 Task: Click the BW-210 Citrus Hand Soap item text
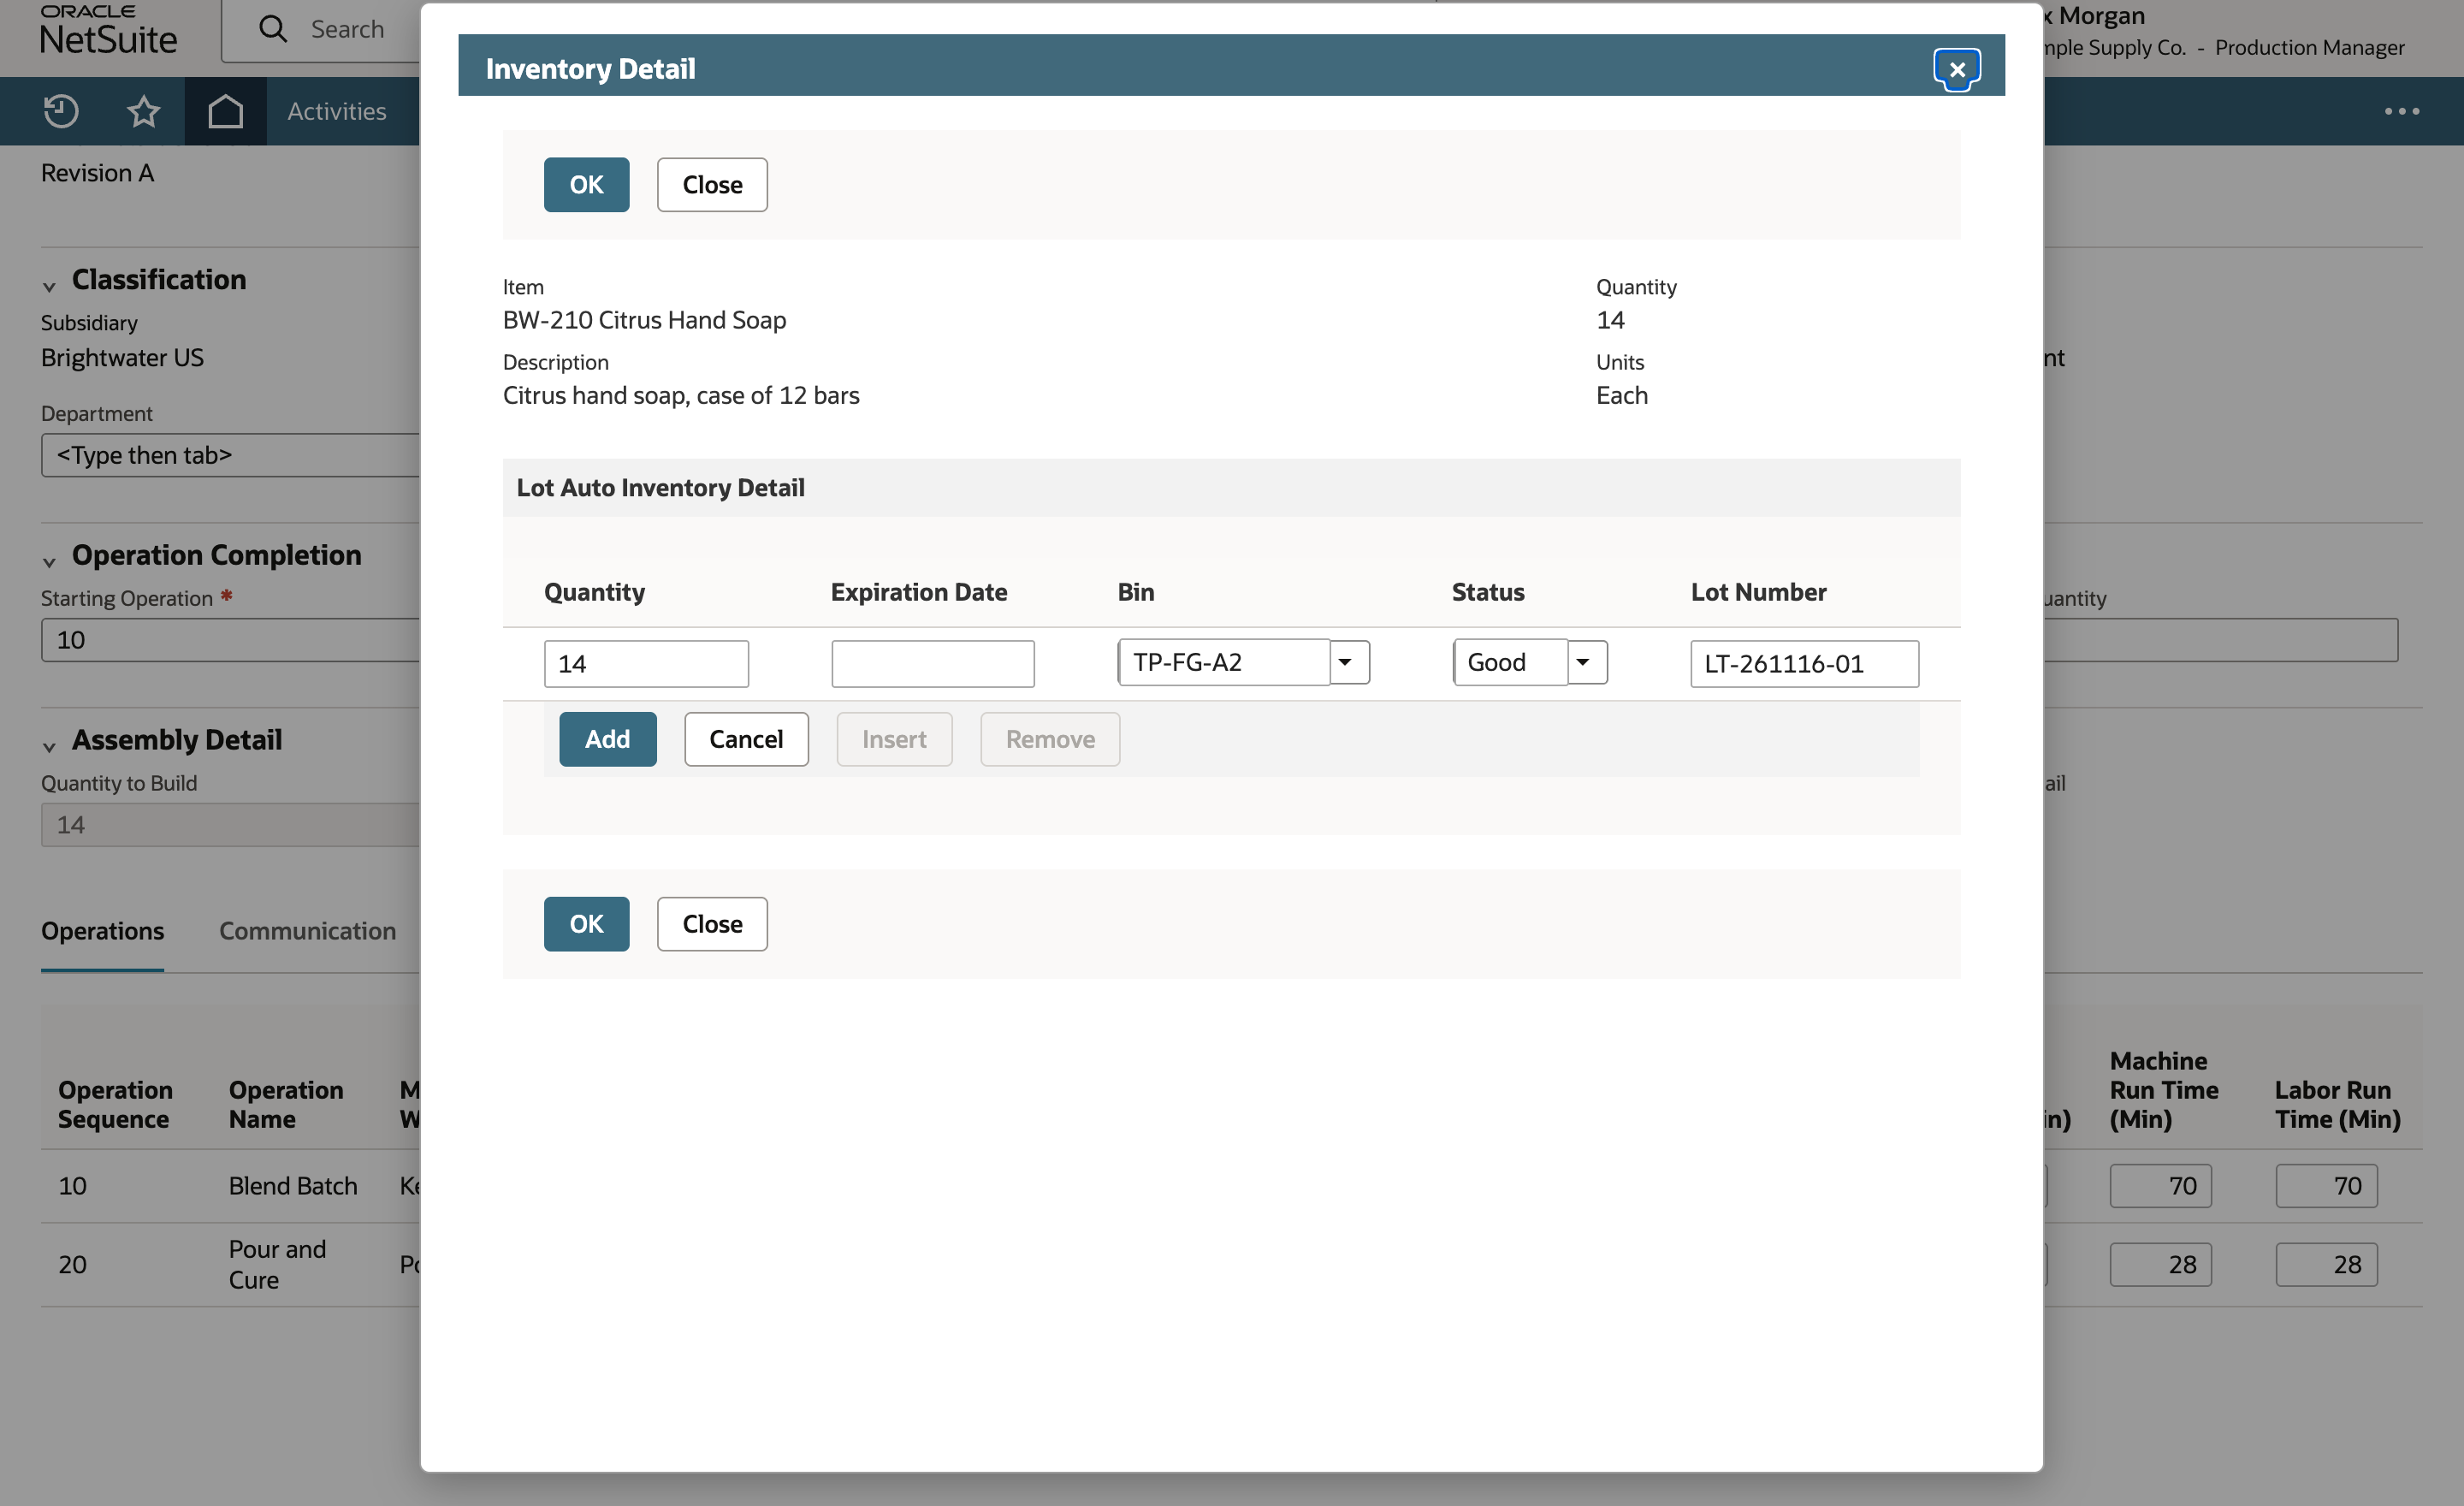644,320
